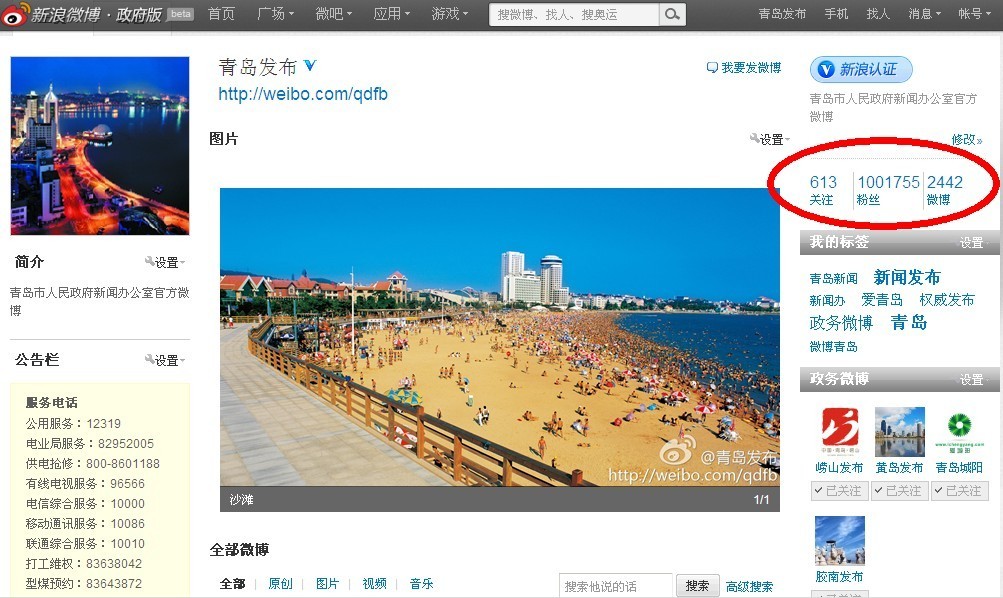Toggle 已关注 under 黄岛发布
The image size is (1003, 598).
point(899,491)
